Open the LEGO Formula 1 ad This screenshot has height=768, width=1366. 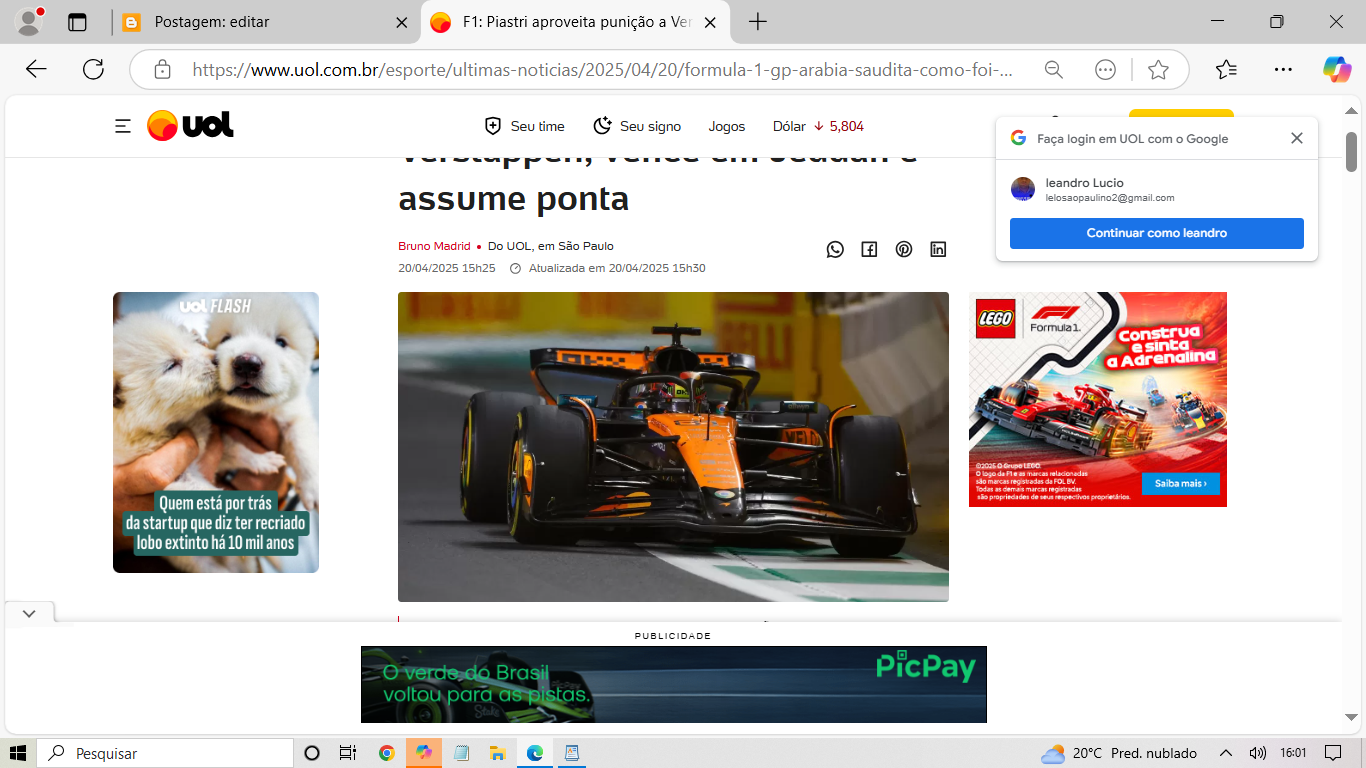1098,399
